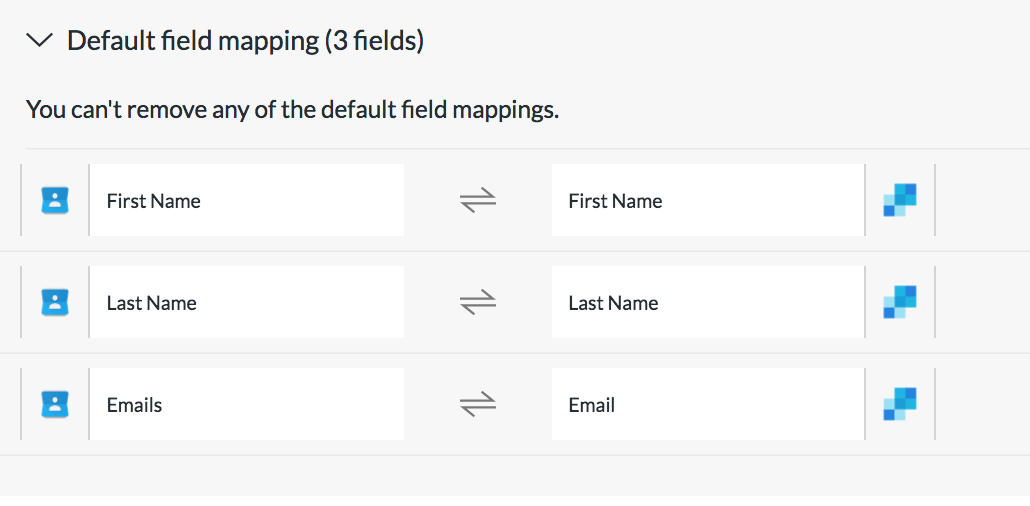Open the Emails source field box

246,403
